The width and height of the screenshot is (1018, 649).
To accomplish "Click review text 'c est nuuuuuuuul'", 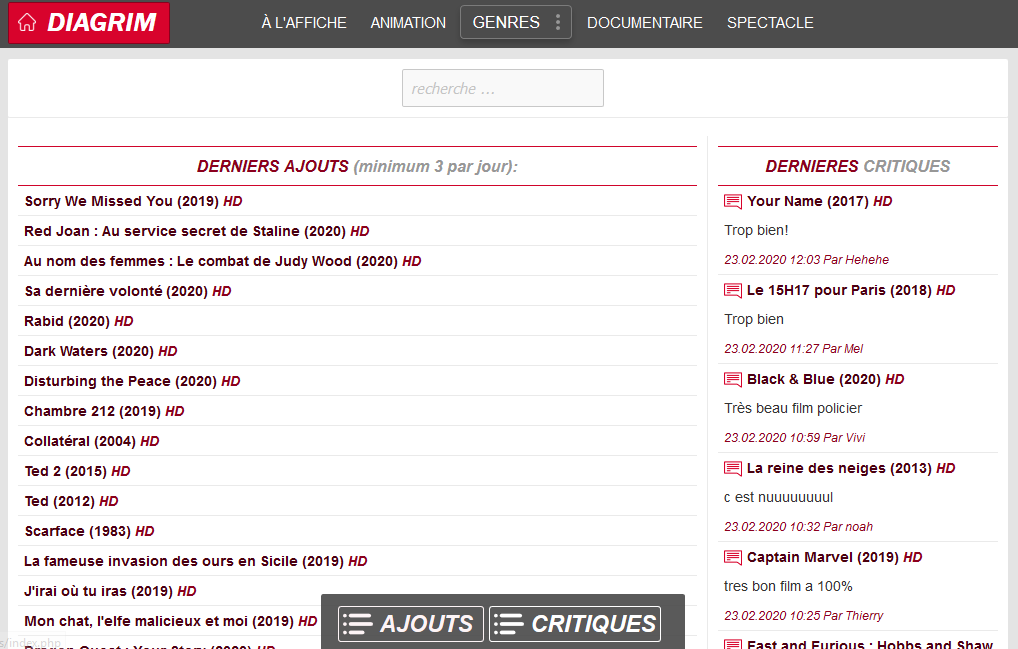I will pyautogui.click(x=778, y=497).
